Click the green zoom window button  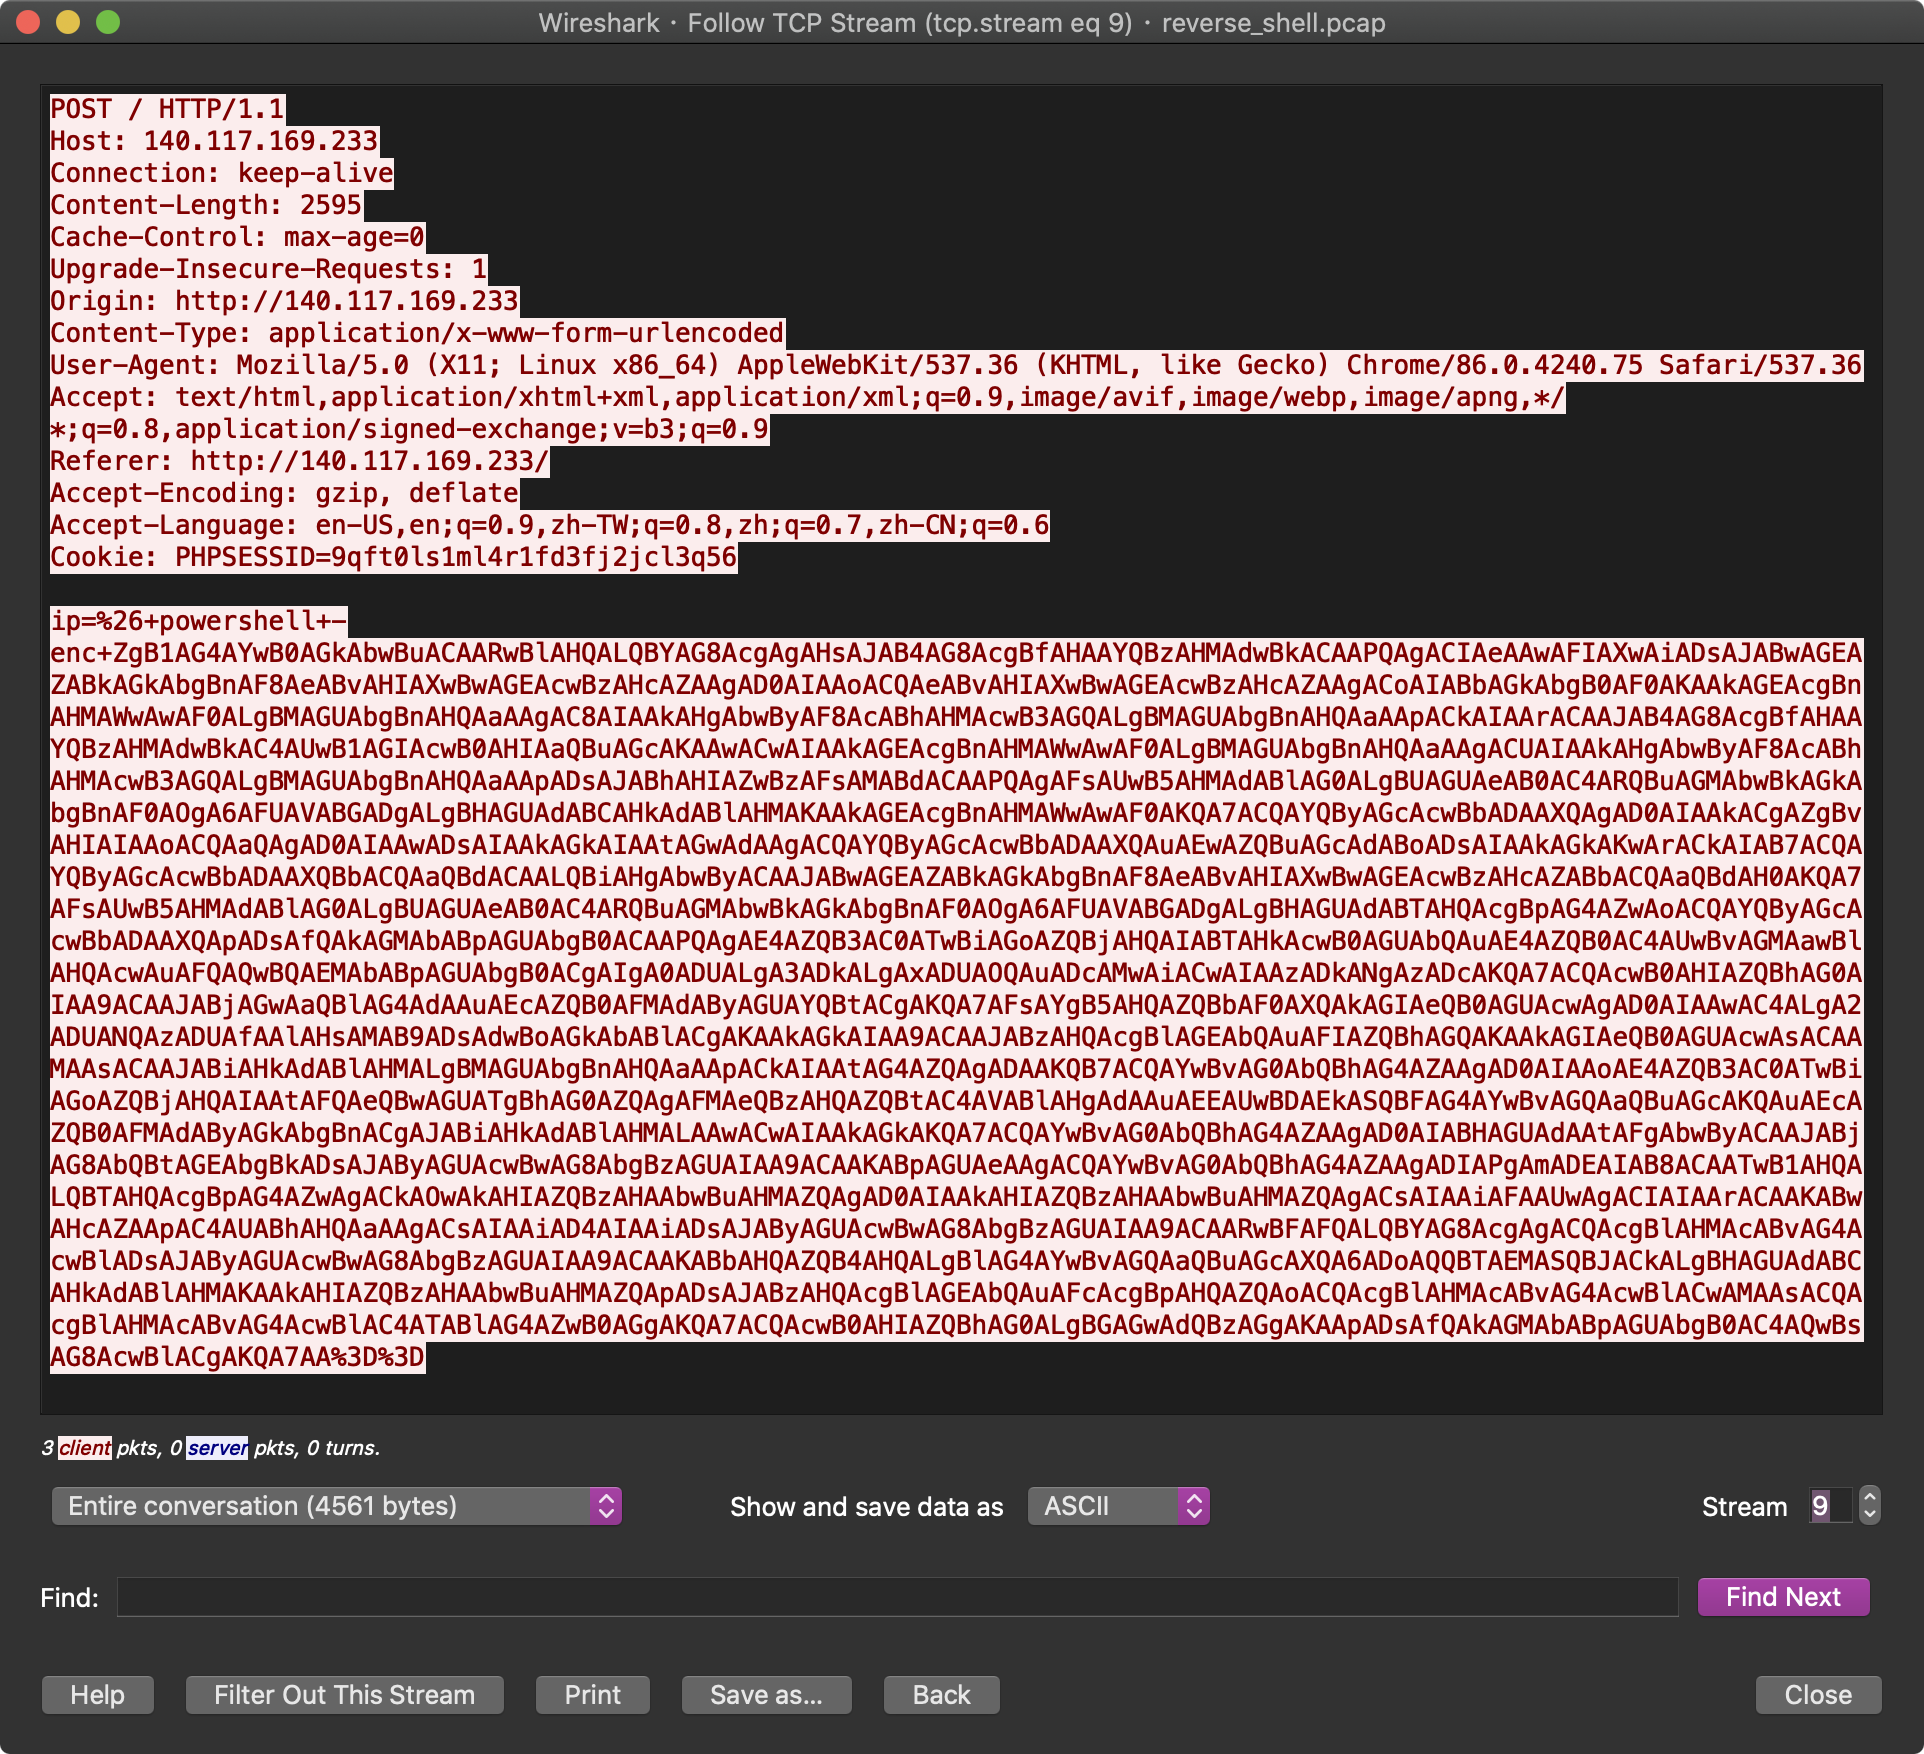[108, 22]
